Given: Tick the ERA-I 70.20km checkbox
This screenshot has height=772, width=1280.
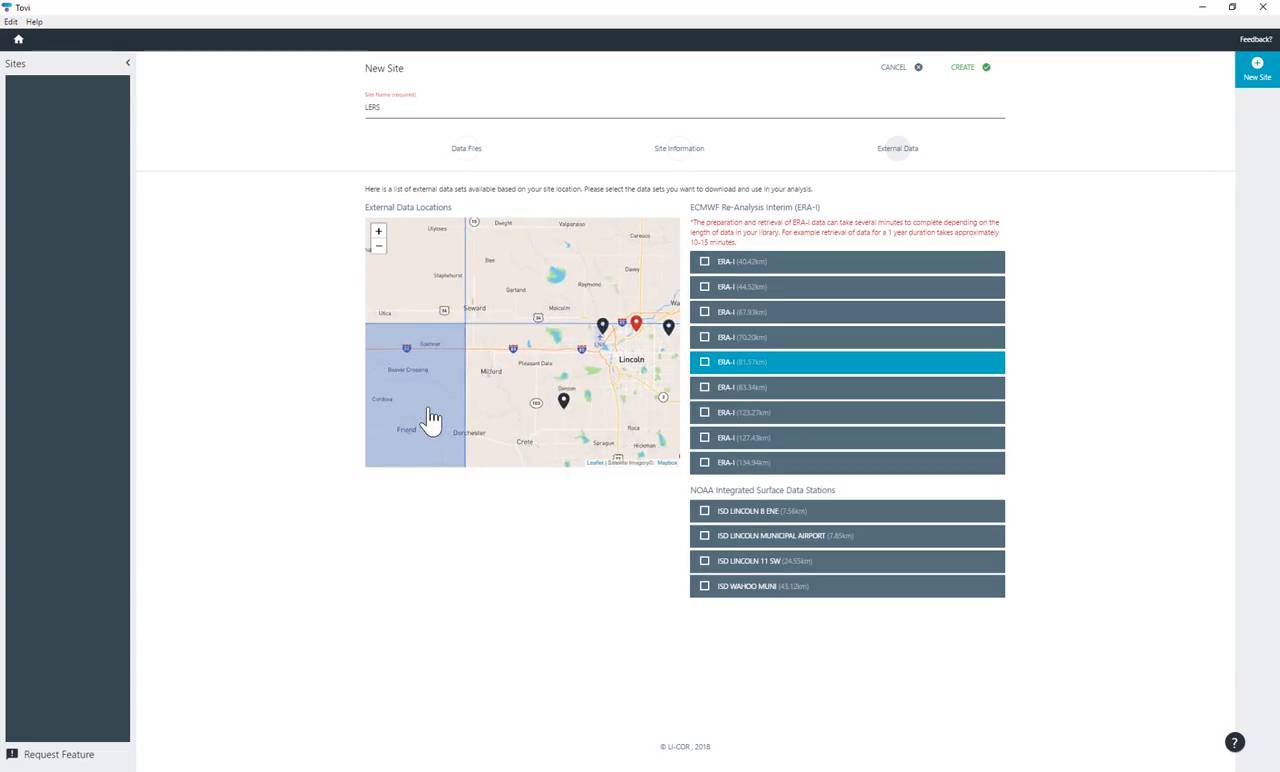Looking at the screenshot, I should (705, 337).
